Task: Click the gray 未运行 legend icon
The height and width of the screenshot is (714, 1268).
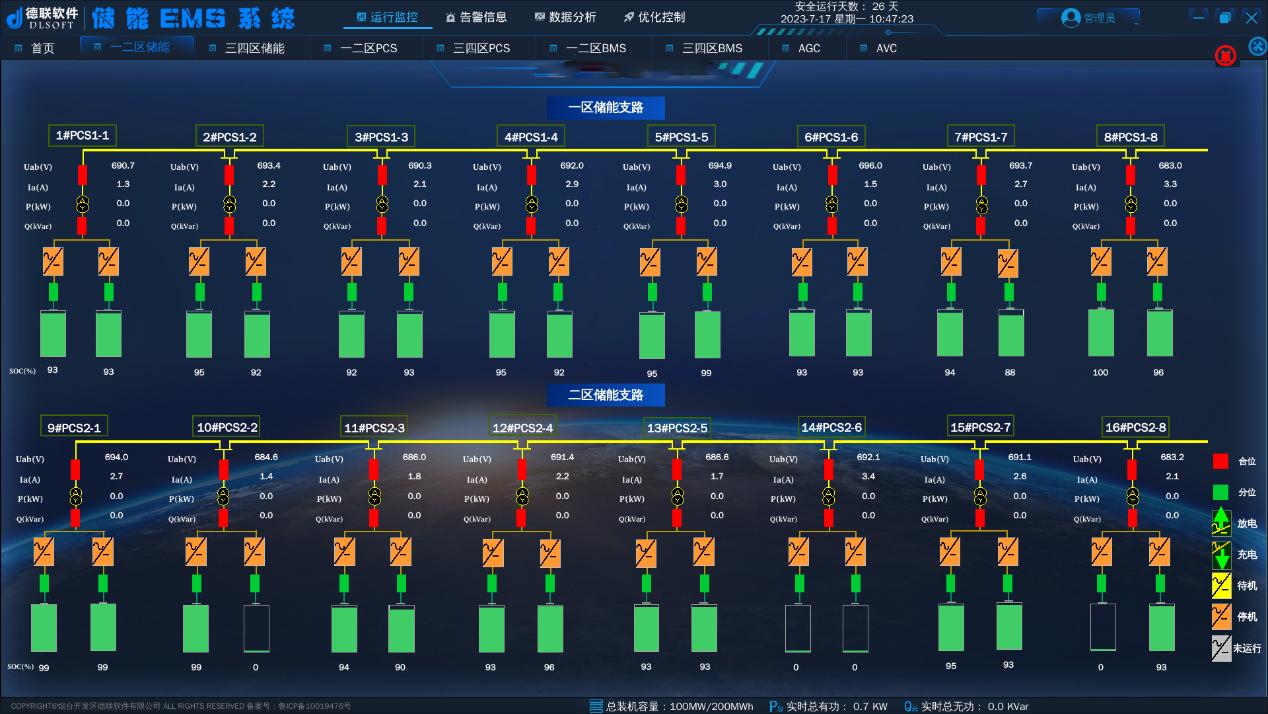Action: [x=1221, y=648]
